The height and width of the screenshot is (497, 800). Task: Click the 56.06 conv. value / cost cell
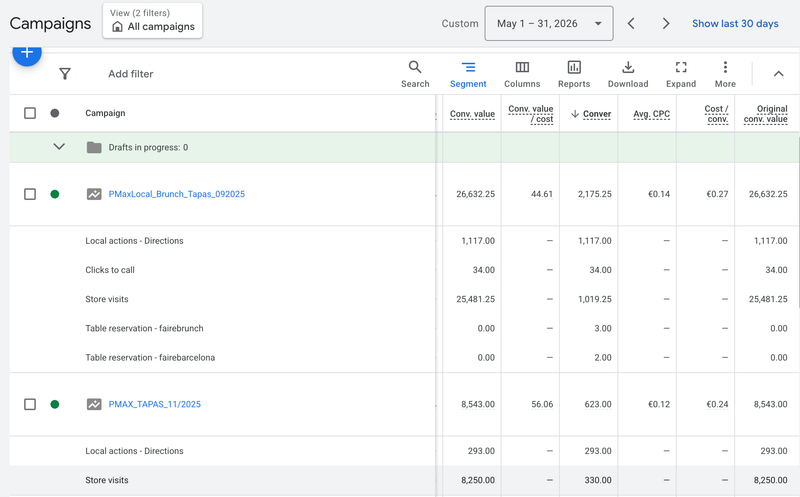click(x=542, y=404)
